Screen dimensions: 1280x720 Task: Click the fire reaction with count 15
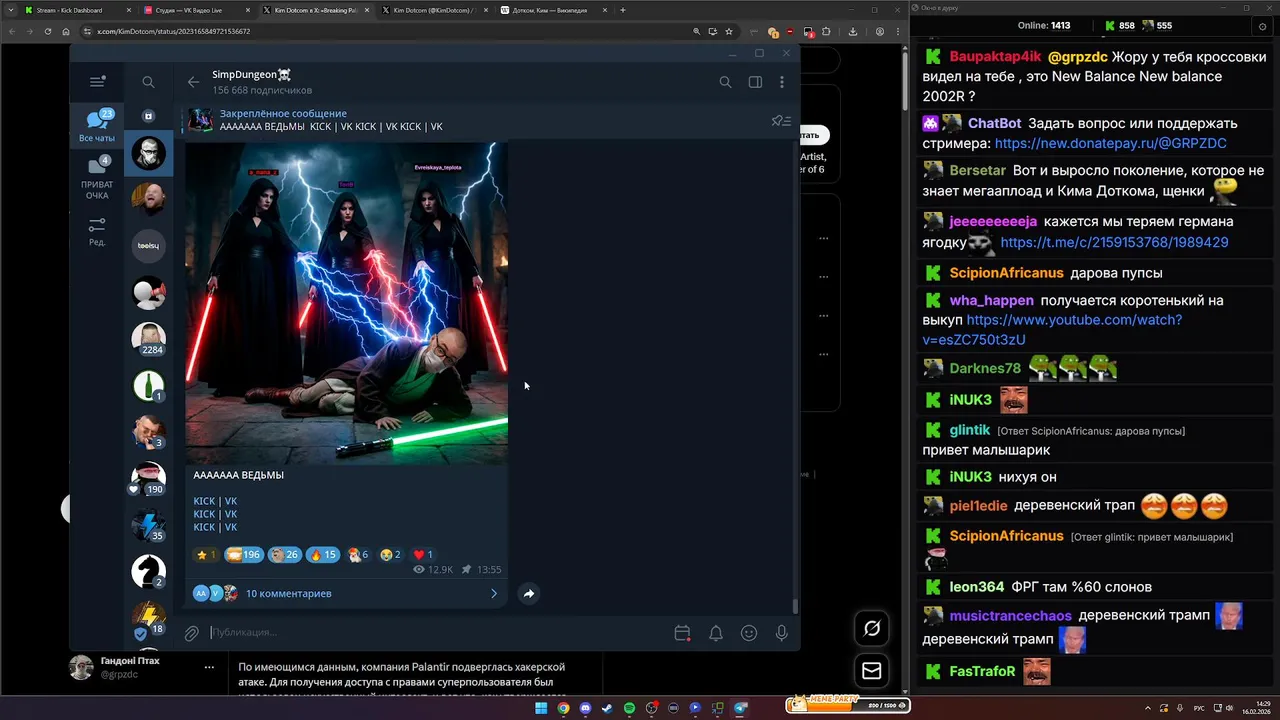323,554
